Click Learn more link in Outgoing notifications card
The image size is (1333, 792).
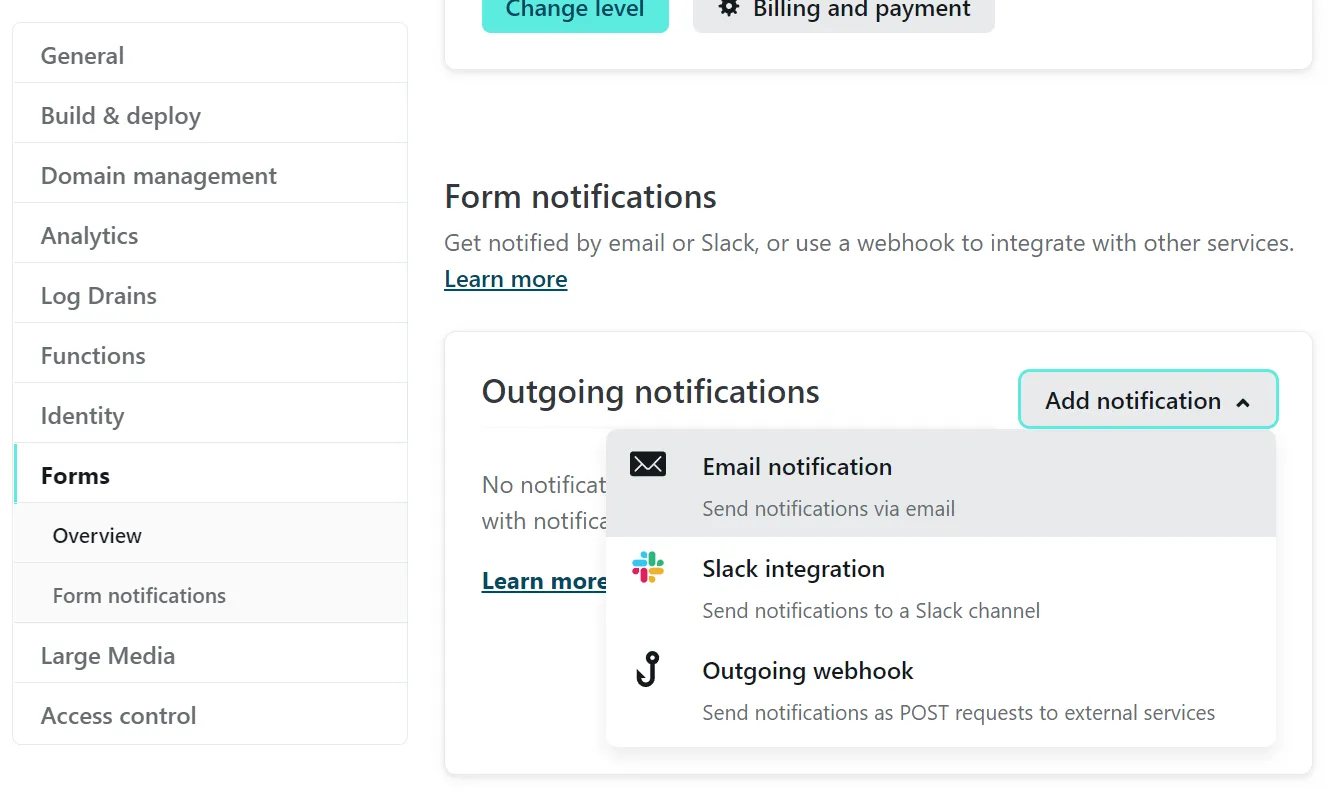coord(544,581)
